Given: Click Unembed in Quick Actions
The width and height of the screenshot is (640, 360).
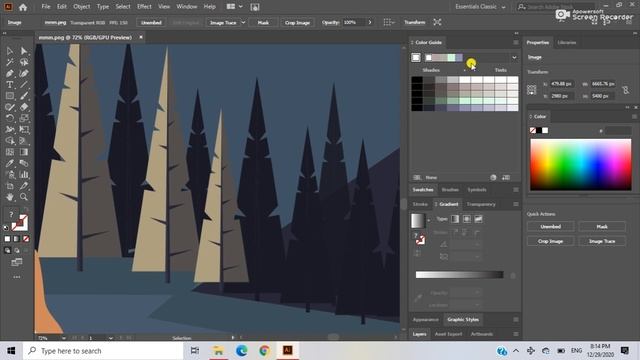Looking at the screenshot, I should 550,227.
